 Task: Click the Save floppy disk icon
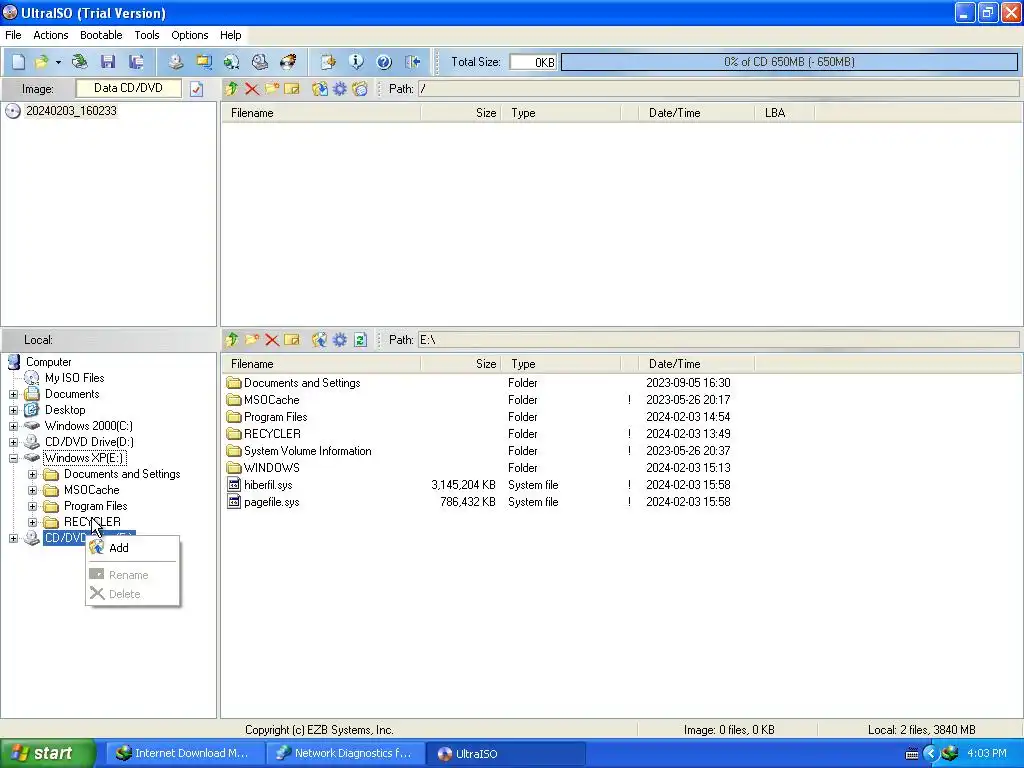click(108, 62)
